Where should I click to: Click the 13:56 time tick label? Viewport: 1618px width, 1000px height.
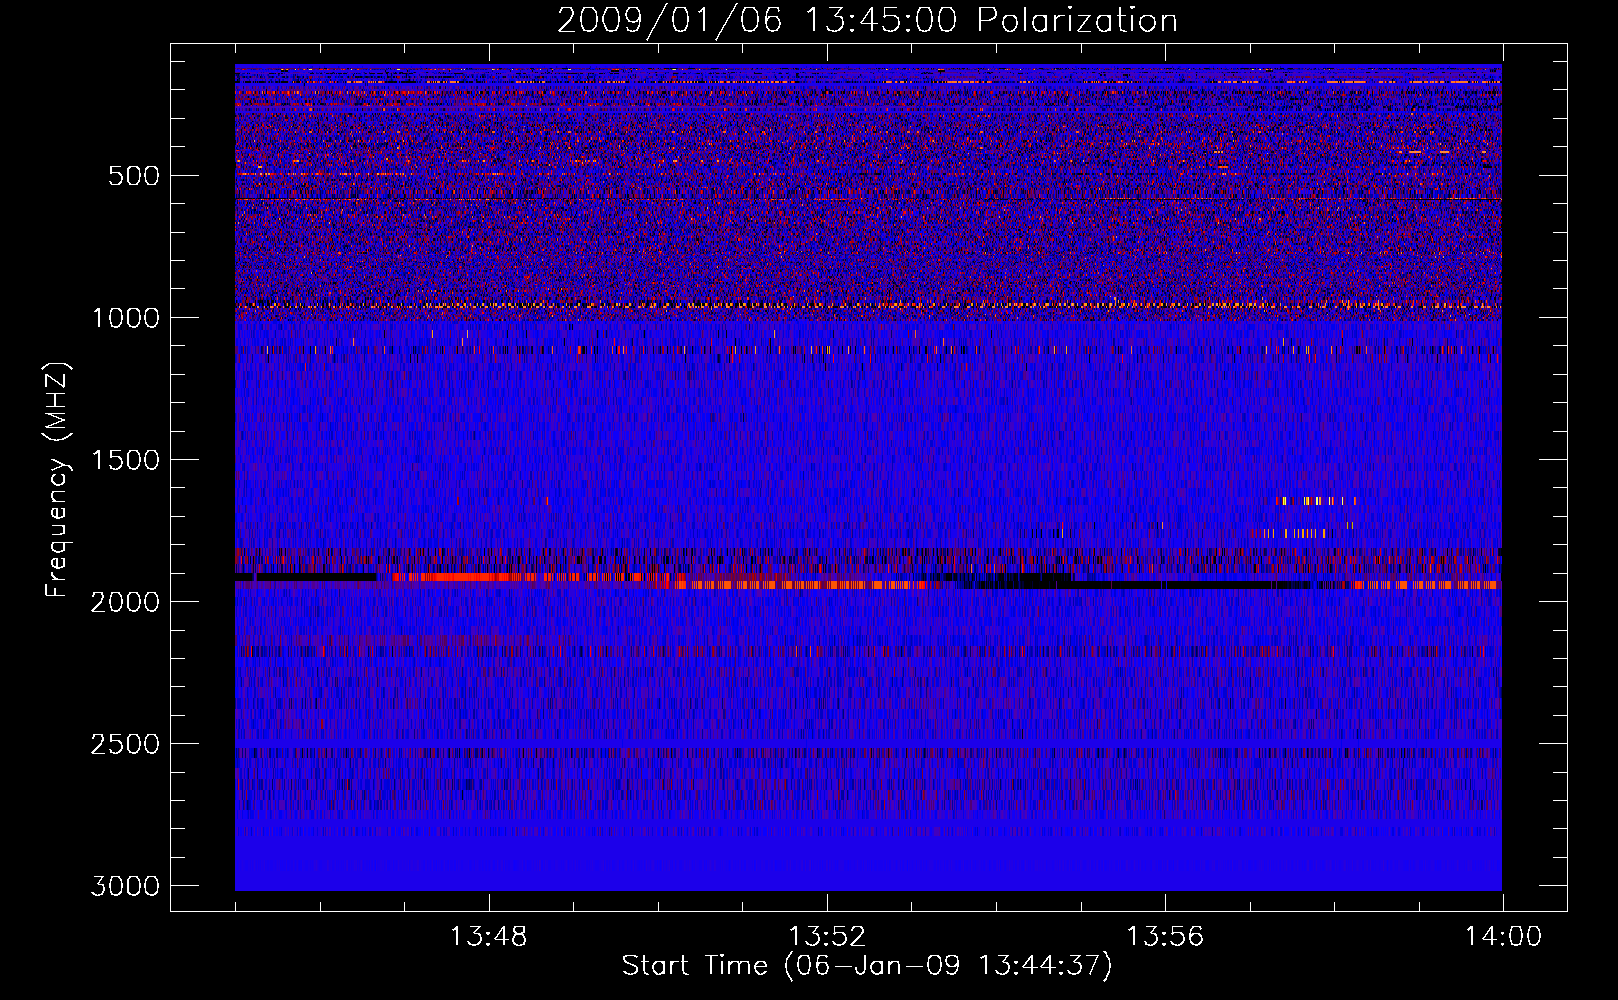pyautogui.click(x=1164, y=937)
